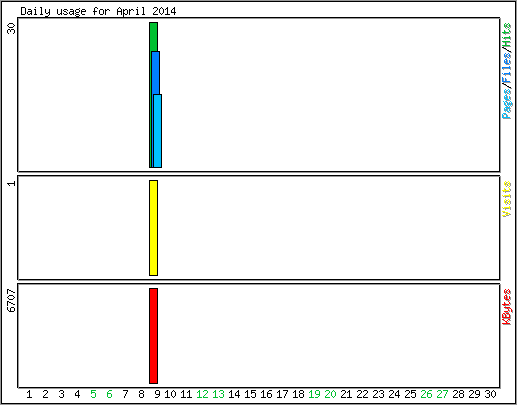Click the KBytes axis label
Viewport: 517px width, 405px height.
click(x=507, y=307)
